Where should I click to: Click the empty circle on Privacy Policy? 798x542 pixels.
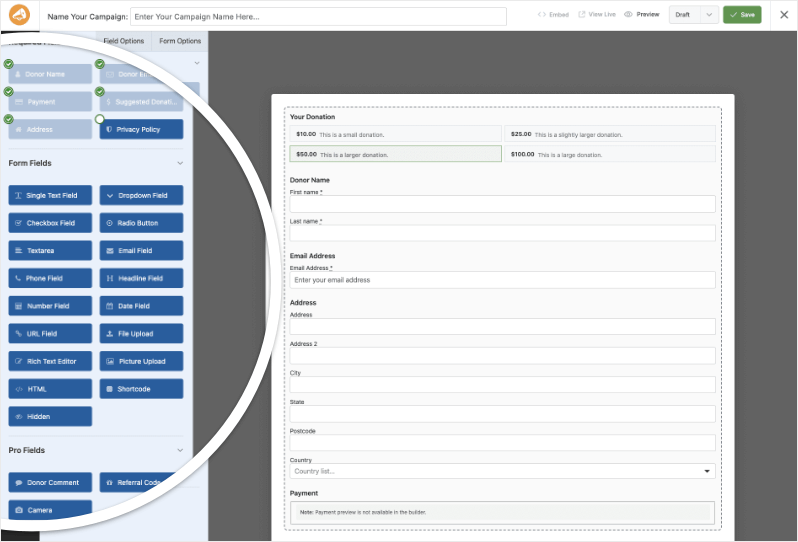(100, 119)
